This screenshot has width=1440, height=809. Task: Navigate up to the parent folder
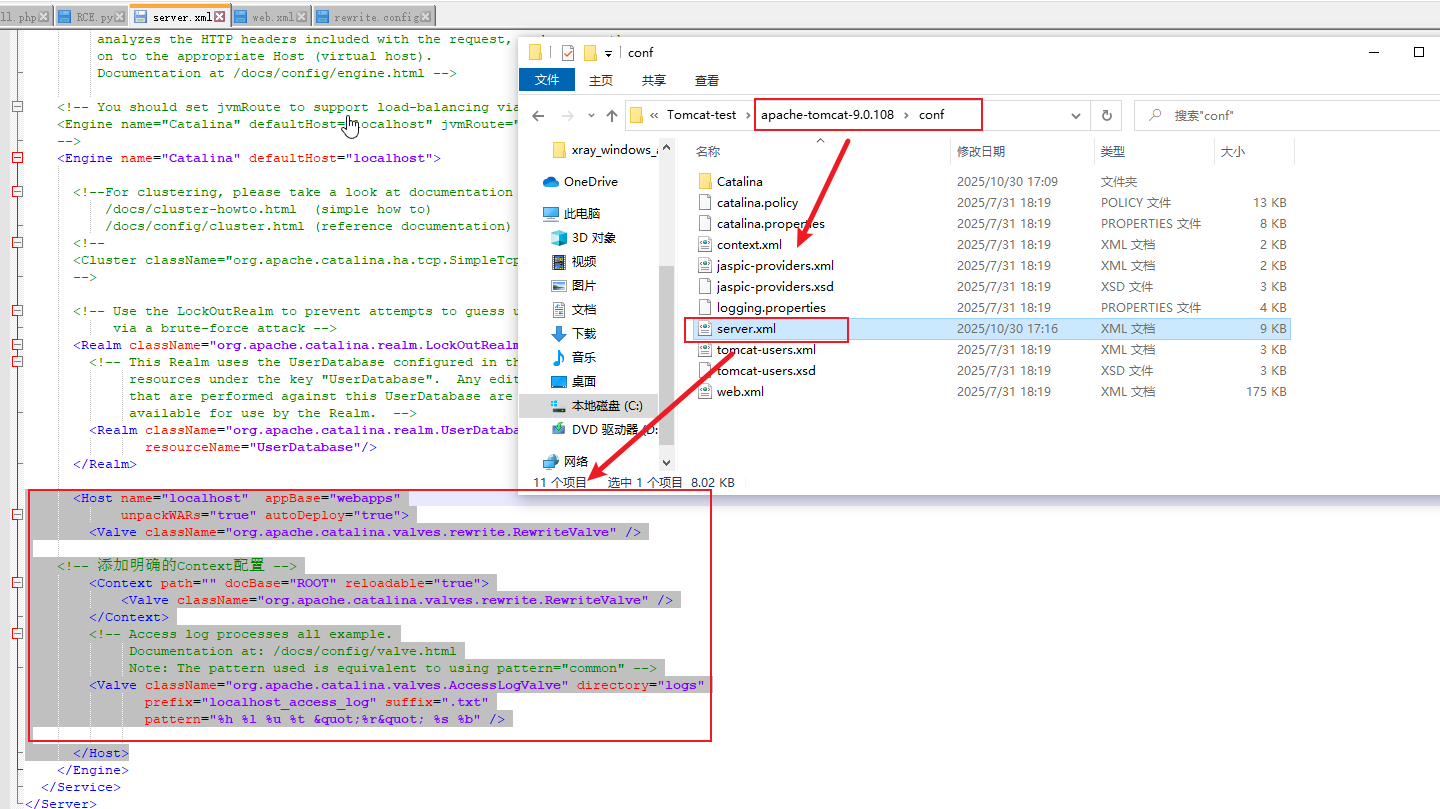(612, 115)
